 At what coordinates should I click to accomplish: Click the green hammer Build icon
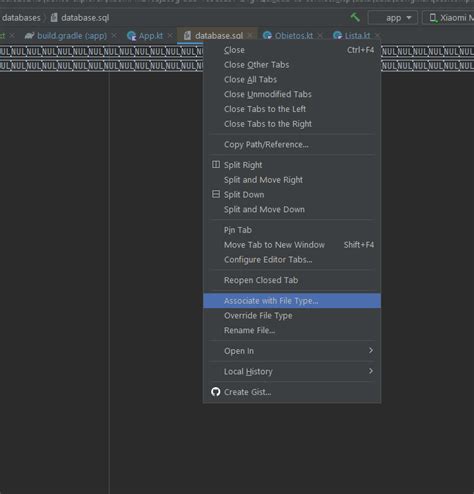pos(355,17)
